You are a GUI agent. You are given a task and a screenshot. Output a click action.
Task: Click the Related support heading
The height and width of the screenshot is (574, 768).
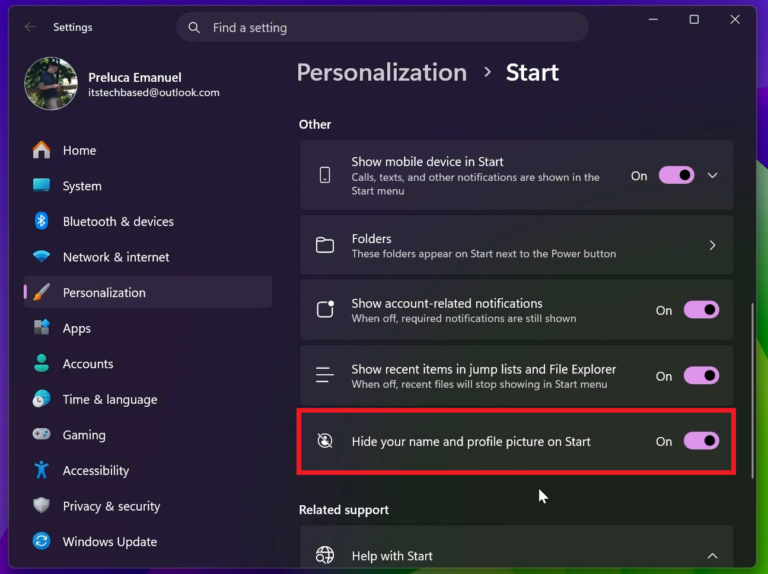pyautogui.click(x=344, y=510)
